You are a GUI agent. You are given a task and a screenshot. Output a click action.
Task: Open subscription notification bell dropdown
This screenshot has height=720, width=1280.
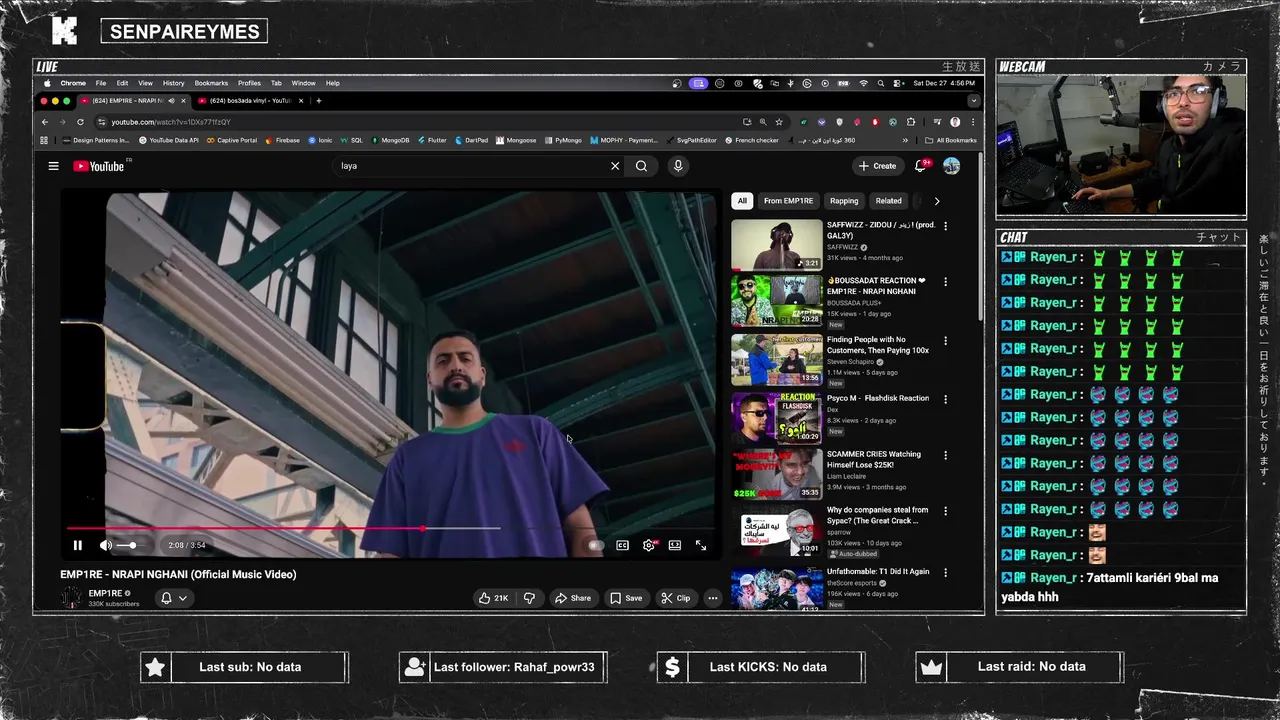174,598
